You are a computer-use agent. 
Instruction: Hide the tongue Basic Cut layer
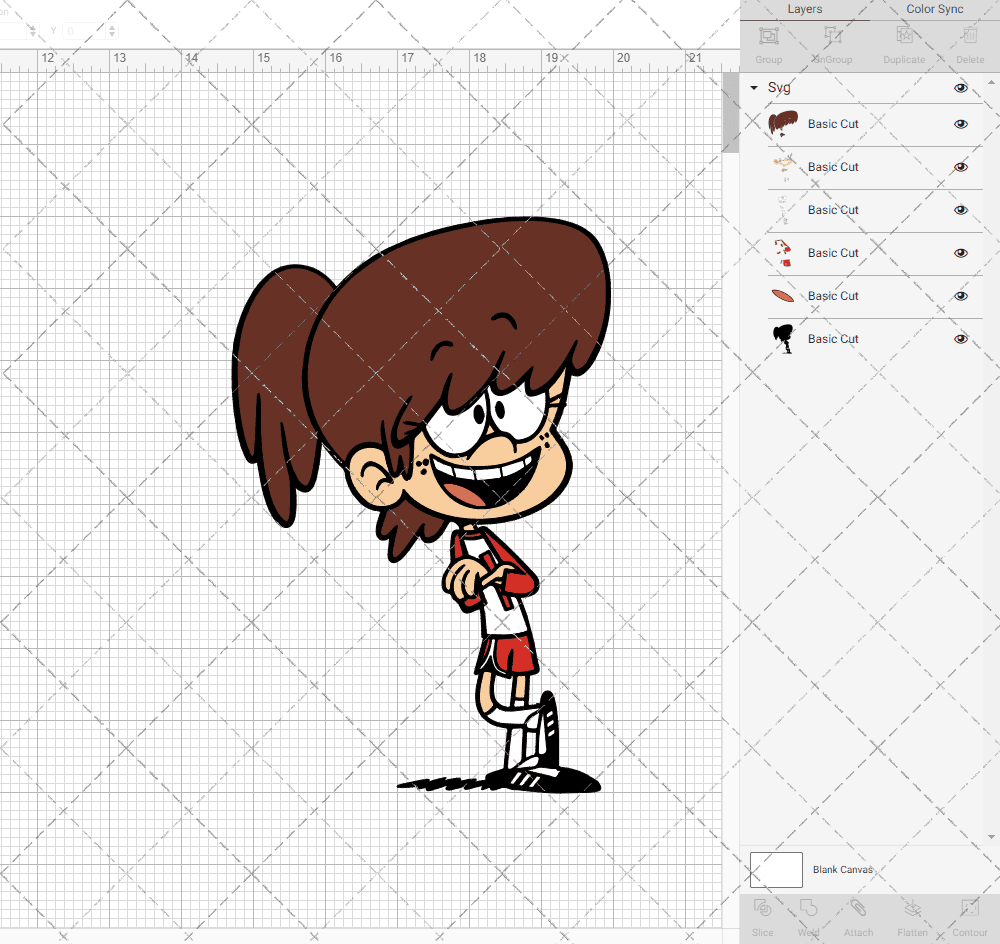(x=960, y=296)
